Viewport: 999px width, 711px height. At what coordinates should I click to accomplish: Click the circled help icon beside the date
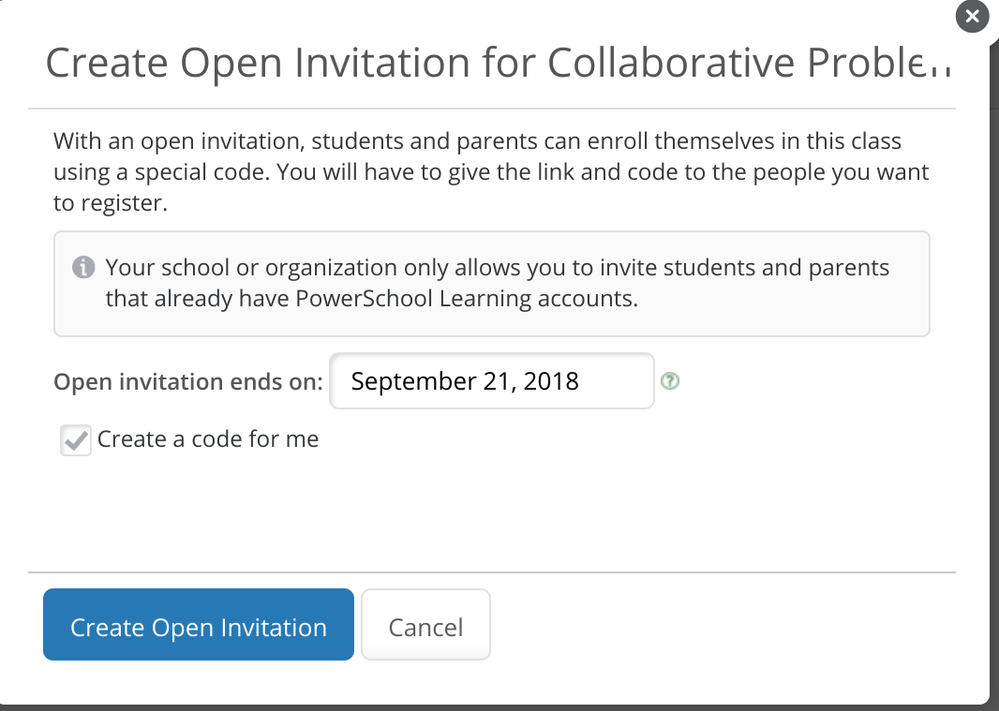pos(670,381)
